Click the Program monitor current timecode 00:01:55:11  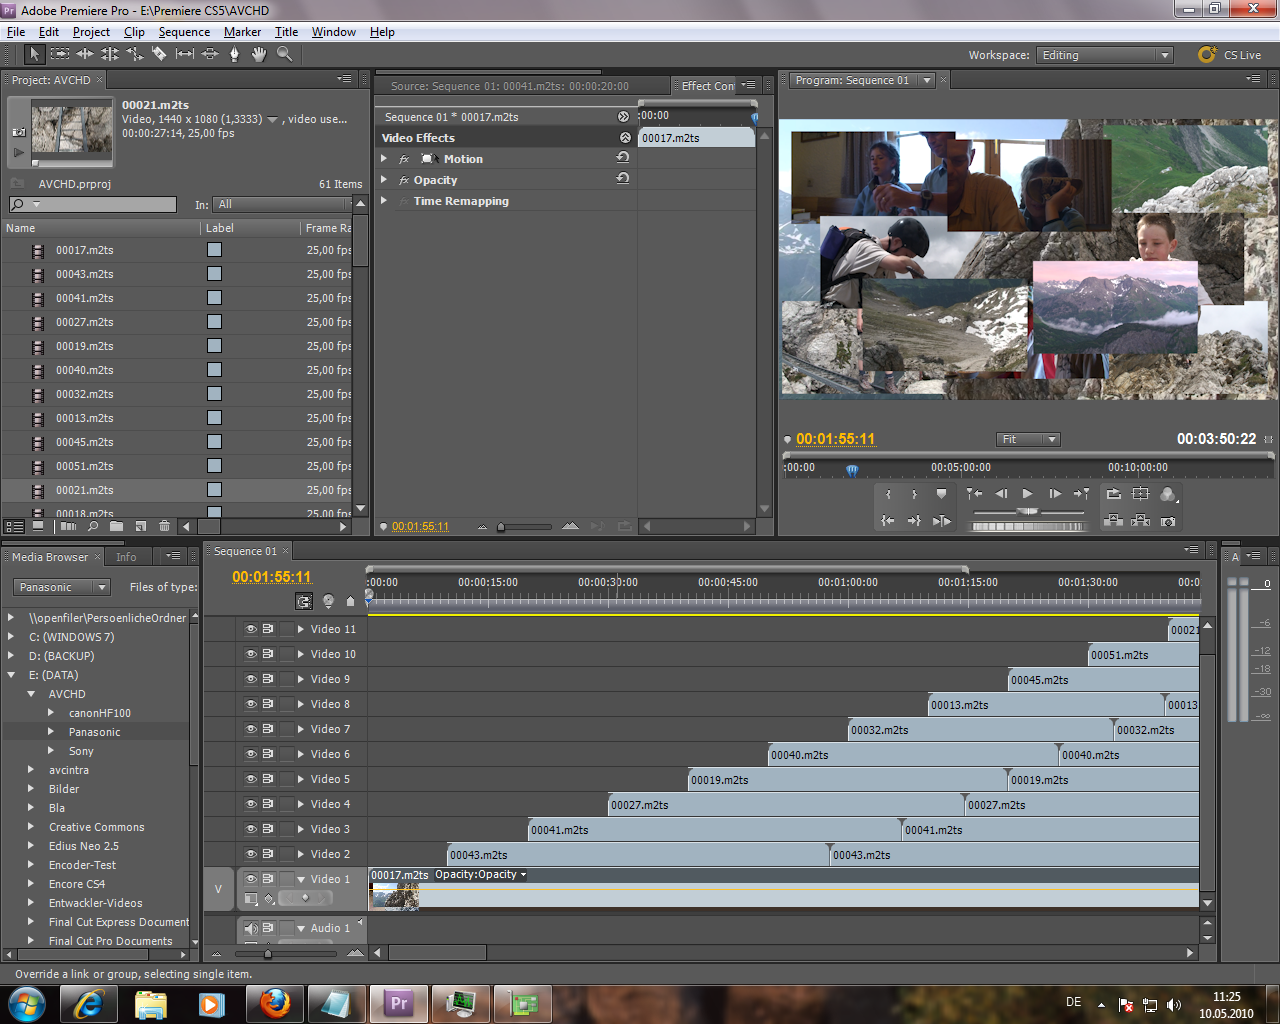835,439
